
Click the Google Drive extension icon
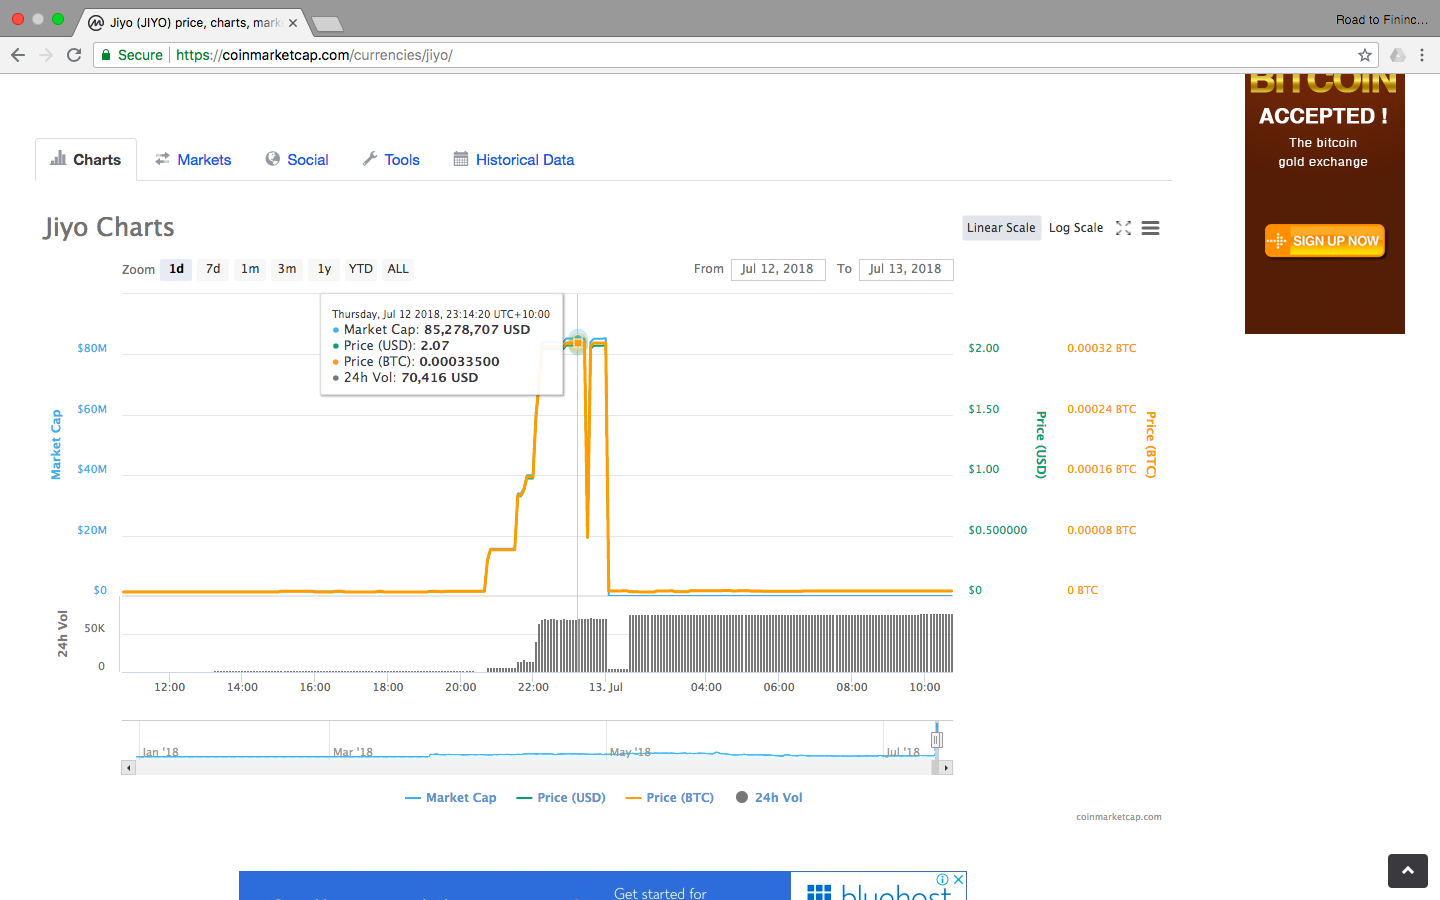pyautogui.click(x=1397, y=55)
